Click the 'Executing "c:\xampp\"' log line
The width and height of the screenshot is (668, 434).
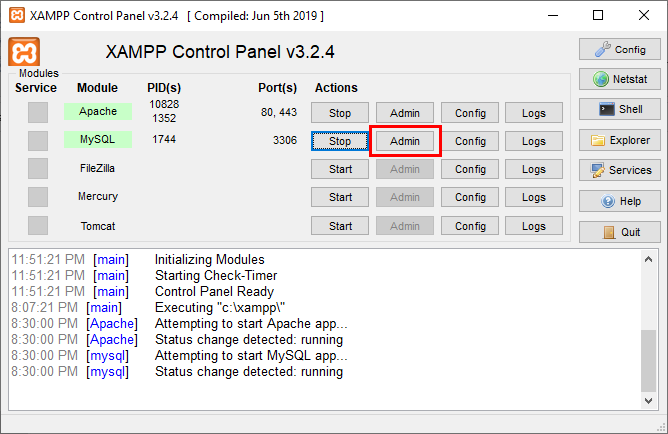tap(220, 308)
